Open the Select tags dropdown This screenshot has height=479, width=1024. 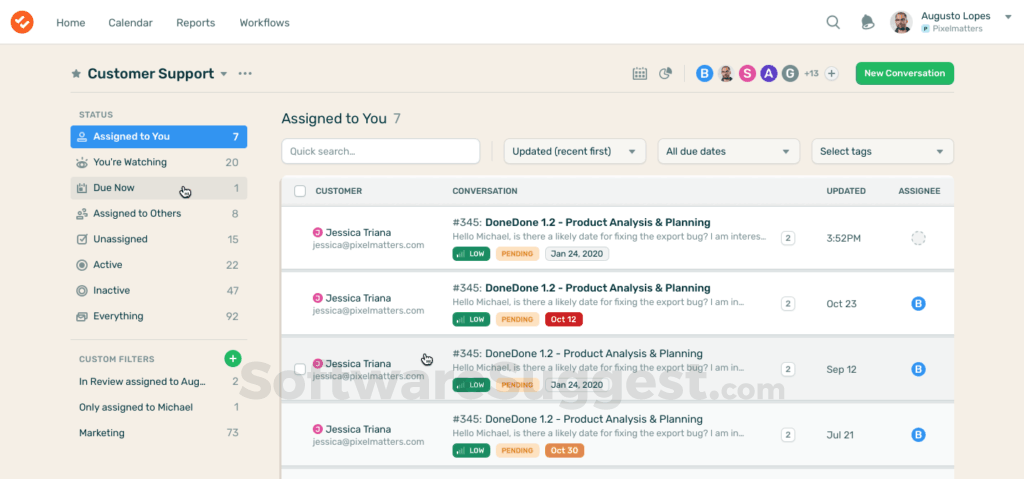(x=882, y=151)
